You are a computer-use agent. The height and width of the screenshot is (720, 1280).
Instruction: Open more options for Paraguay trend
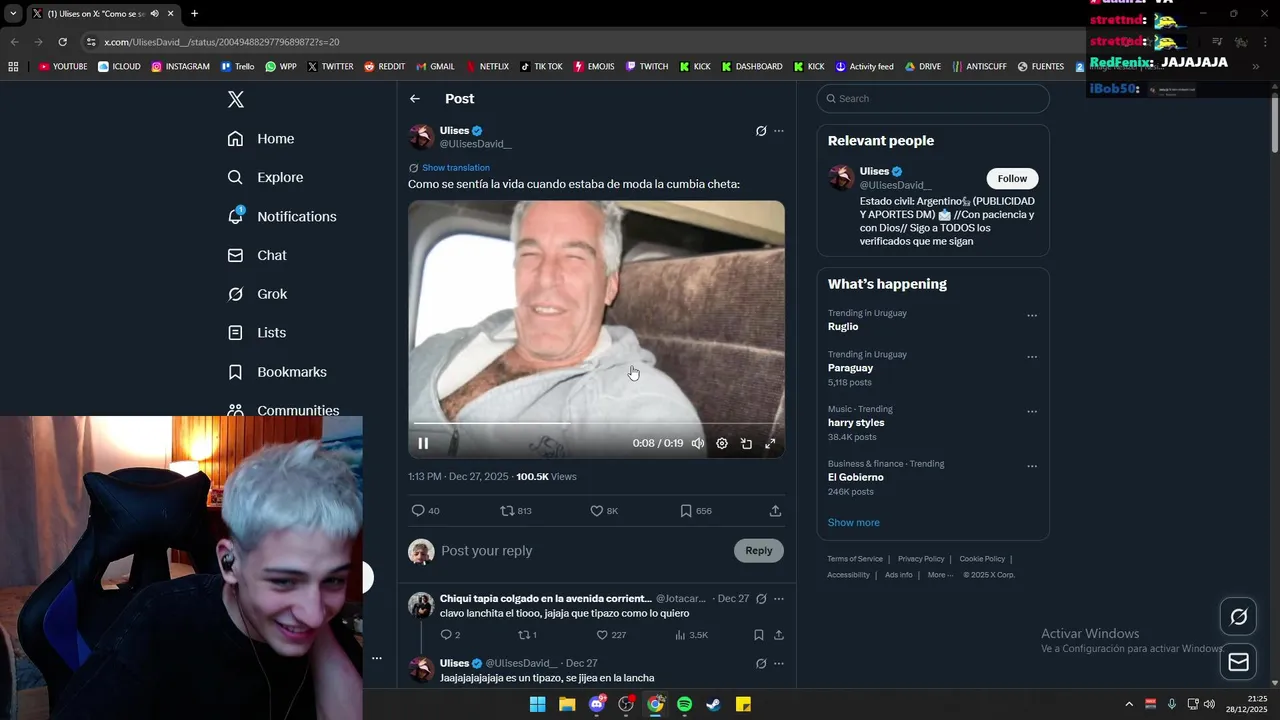click(1032, 357)
